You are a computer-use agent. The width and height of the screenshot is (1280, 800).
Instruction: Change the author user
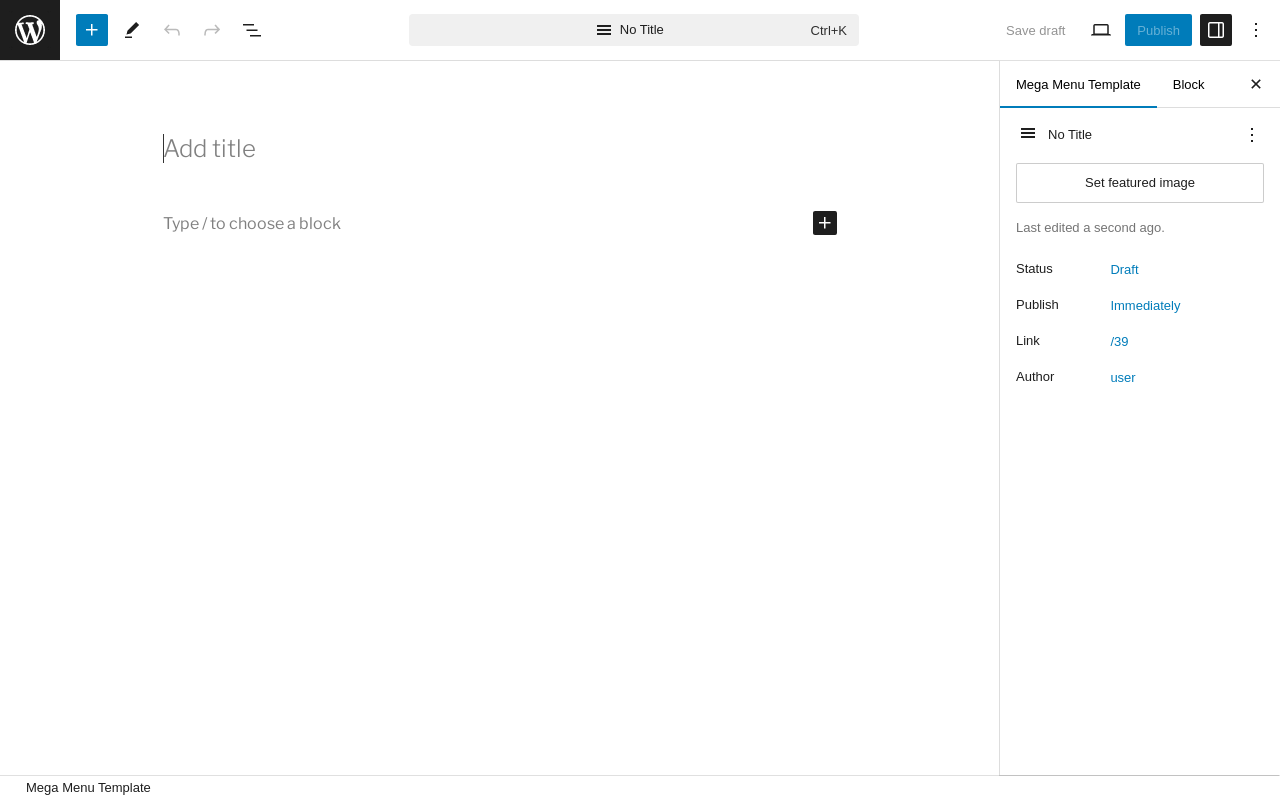pos(1123,377)
